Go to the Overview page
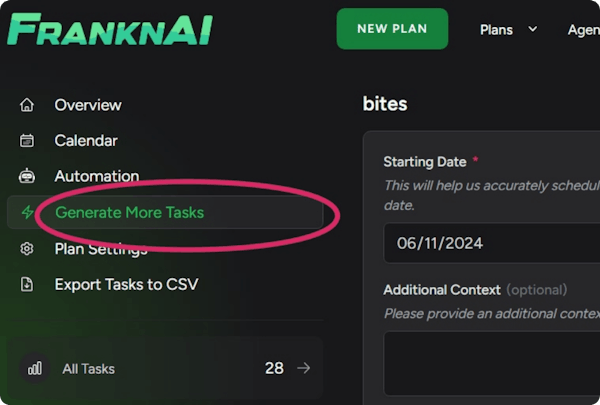600x405 pixels. point(88,105)
